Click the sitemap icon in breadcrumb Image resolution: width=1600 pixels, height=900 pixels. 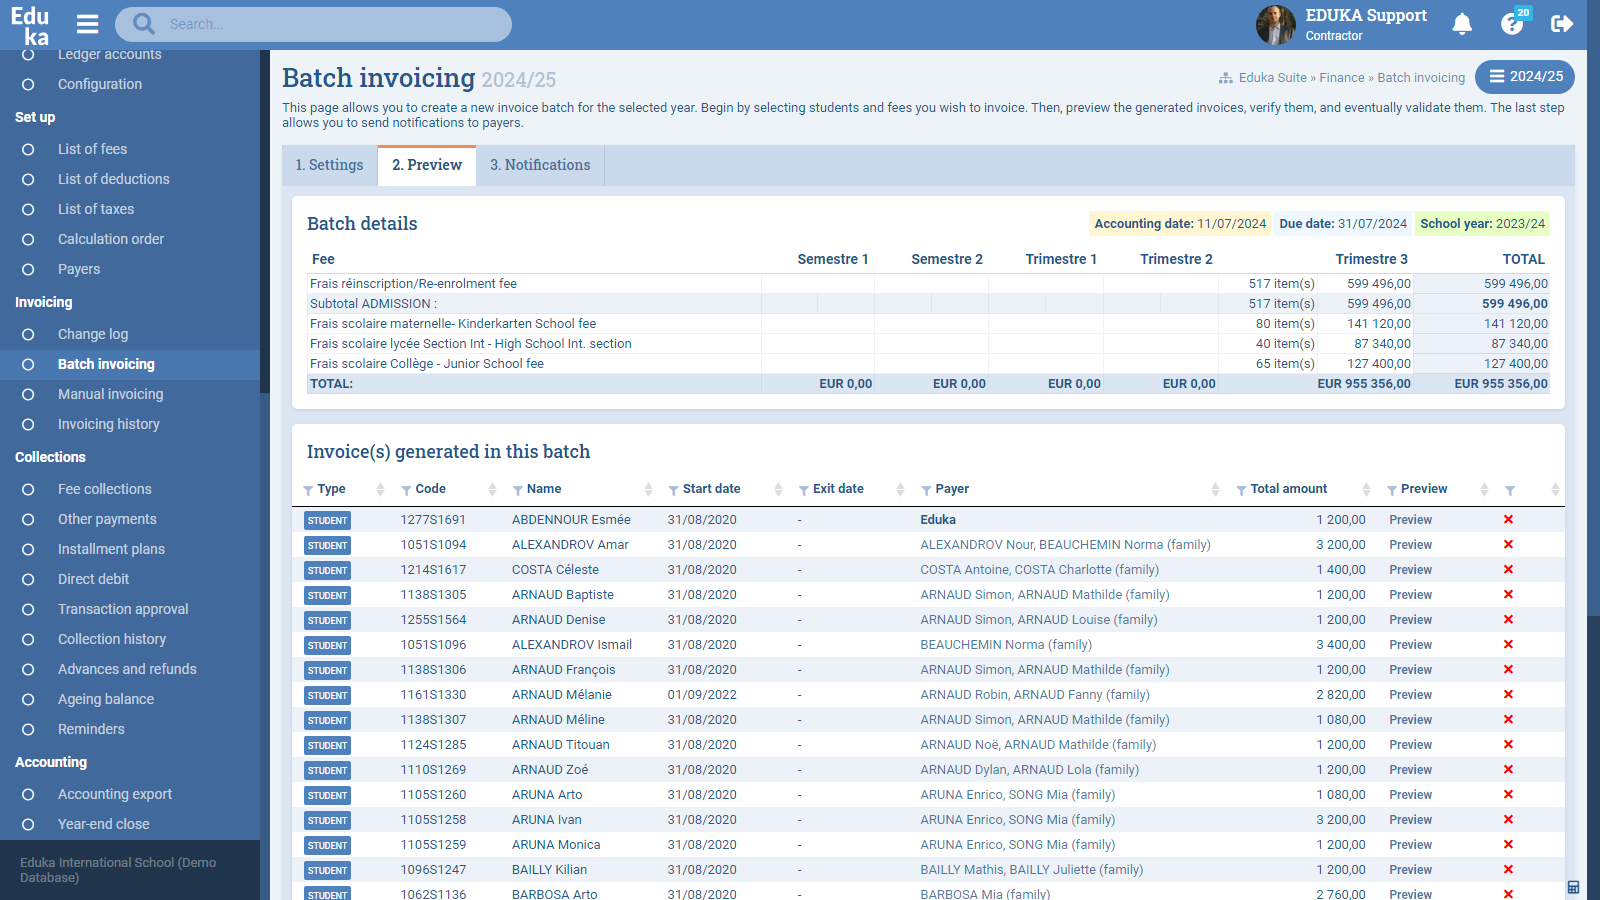click(1225, 78)
